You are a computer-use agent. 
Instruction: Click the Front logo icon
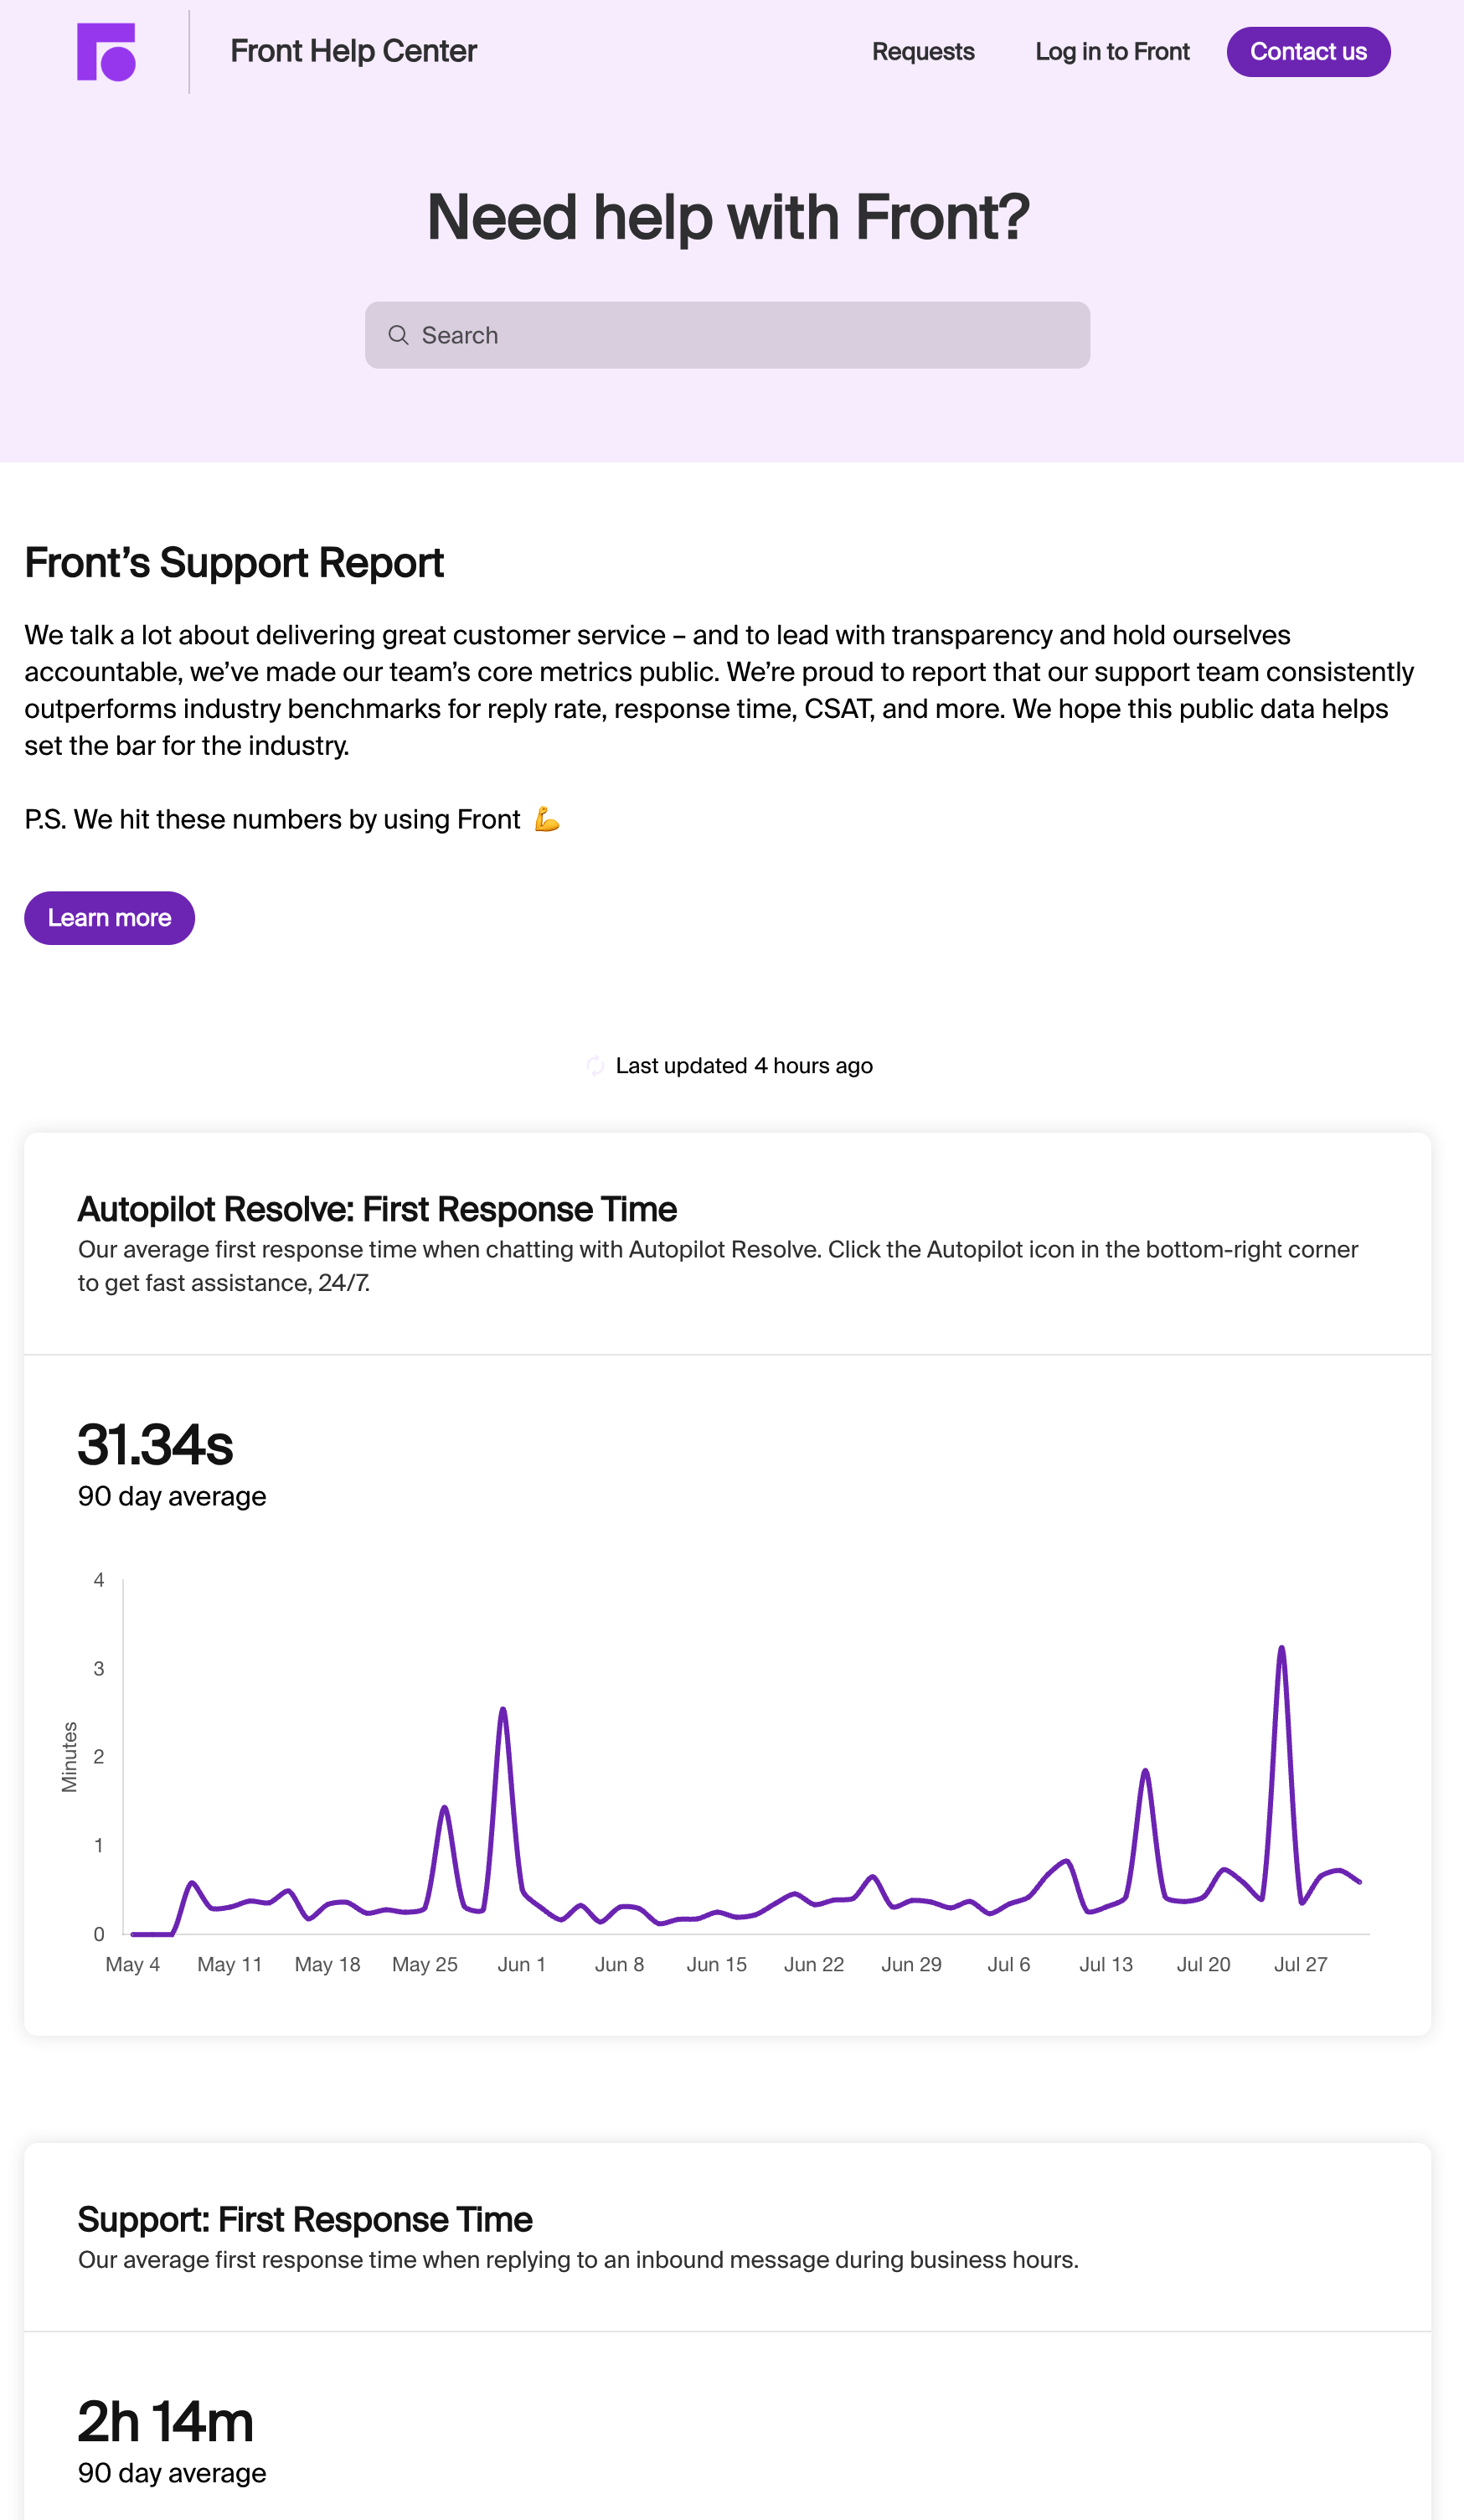pos(106,52)
